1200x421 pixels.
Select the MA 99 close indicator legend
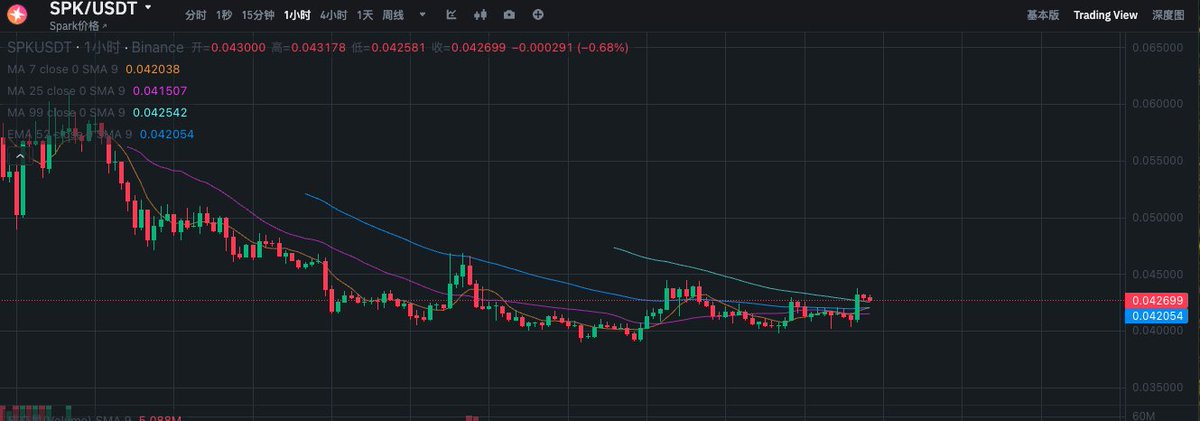[x=67, y=112]
